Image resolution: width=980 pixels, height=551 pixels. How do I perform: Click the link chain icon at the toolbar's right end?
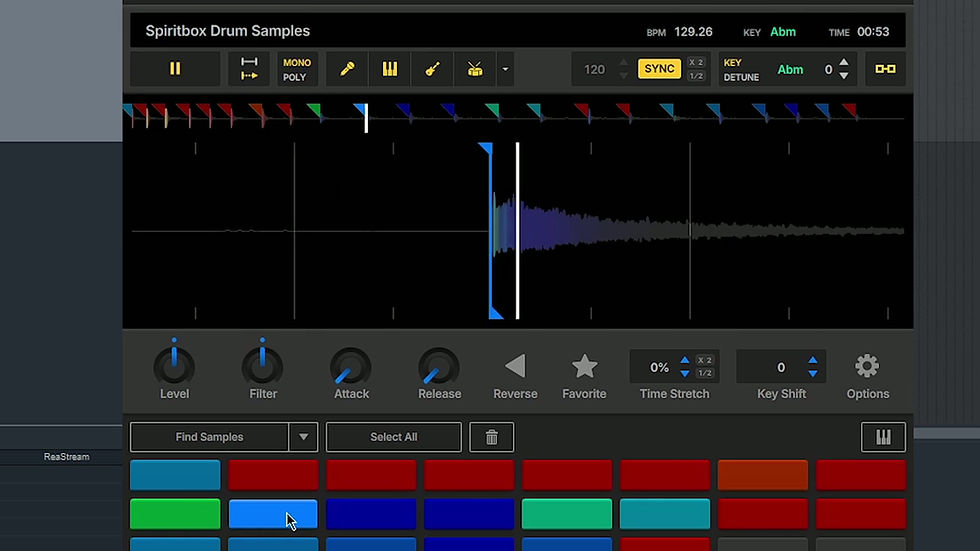(886, 69)
